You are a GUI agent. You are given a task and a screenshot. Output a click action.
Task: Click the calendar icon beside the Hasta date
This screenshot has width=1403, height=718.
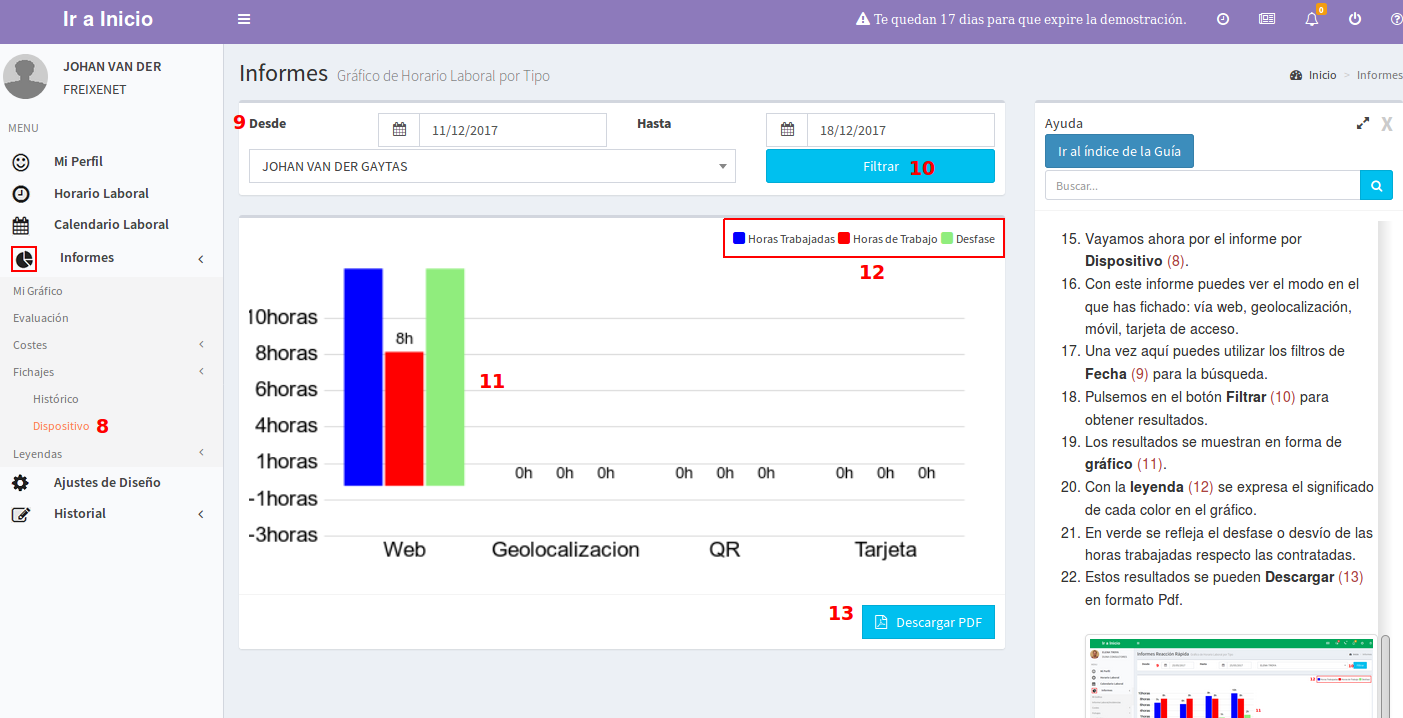coord(787,130)
